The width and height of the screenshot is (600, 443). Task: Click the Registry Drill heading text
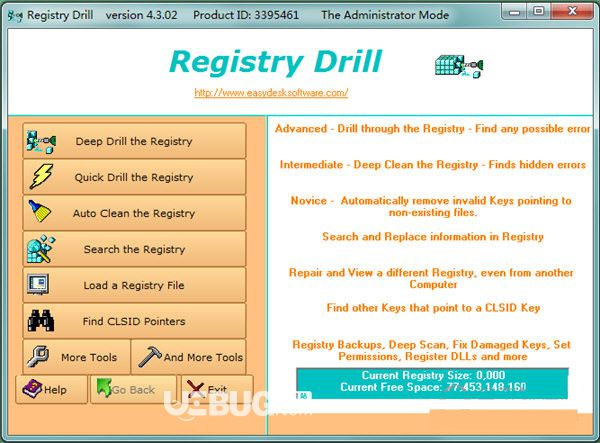(276, 62)
